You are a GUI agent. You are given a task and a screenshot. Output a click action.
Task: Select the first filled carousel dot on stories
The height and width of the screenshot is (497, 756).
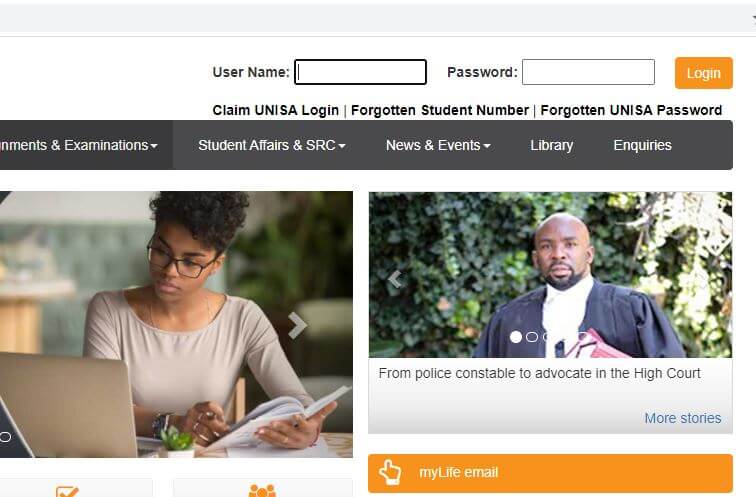coord(516,337)
